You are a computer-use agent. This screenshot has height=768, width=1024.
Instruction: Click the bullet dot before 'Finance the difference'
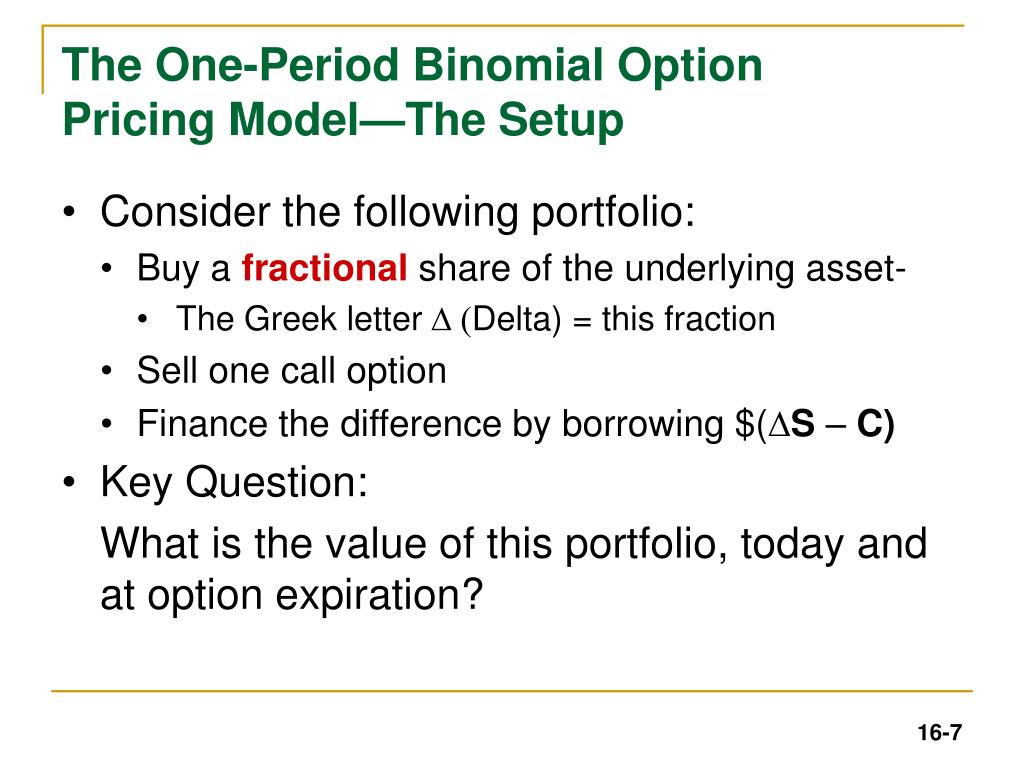coord(107,424)
